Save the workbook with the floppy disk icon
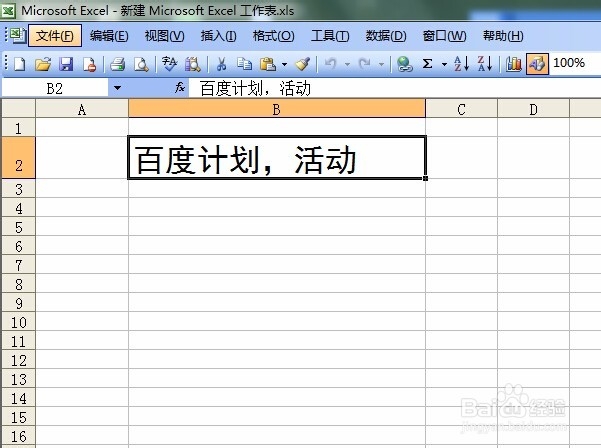This screenshot has height=448, width=601. coord(66,64)
